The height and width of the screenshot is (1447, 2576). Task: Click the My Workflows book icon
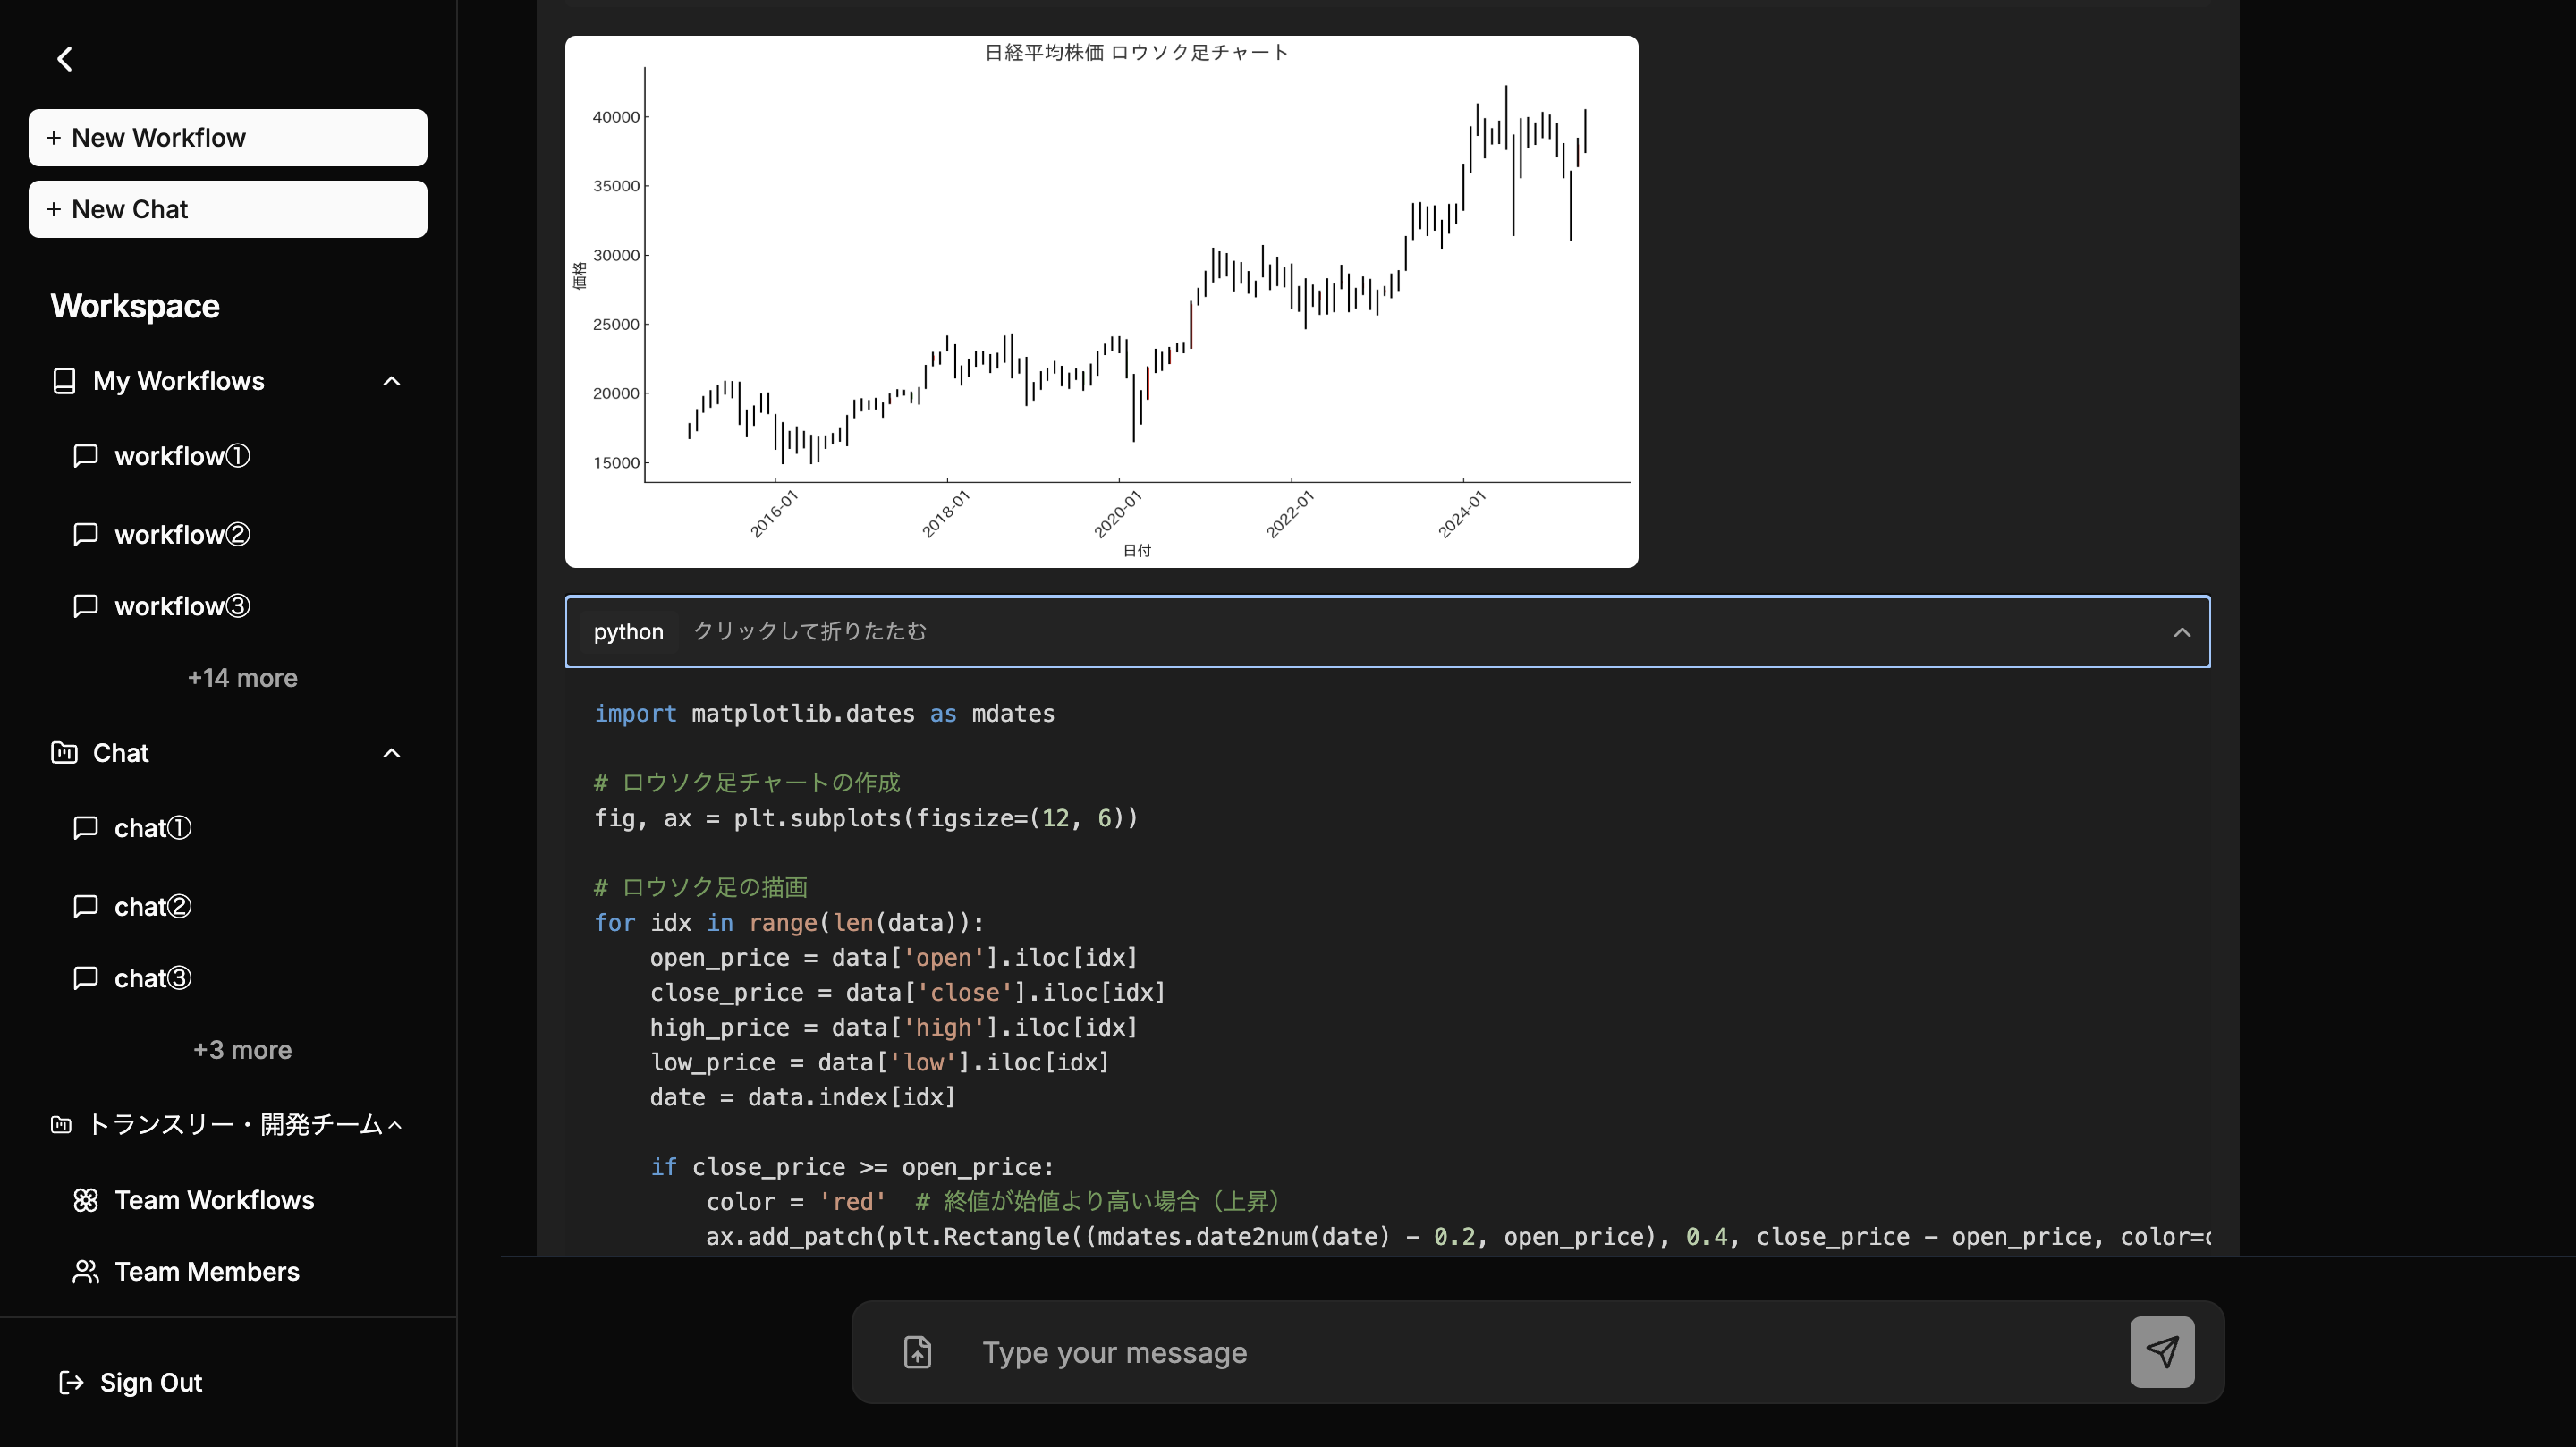[x=64, y=381]
